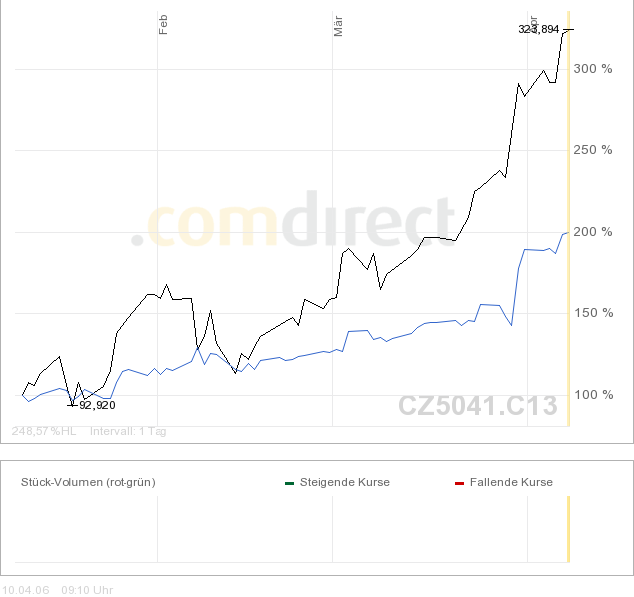Click the Intervall: 1 Tag text
The height and width of the screenshot is (597, 634).
[128, 431]
